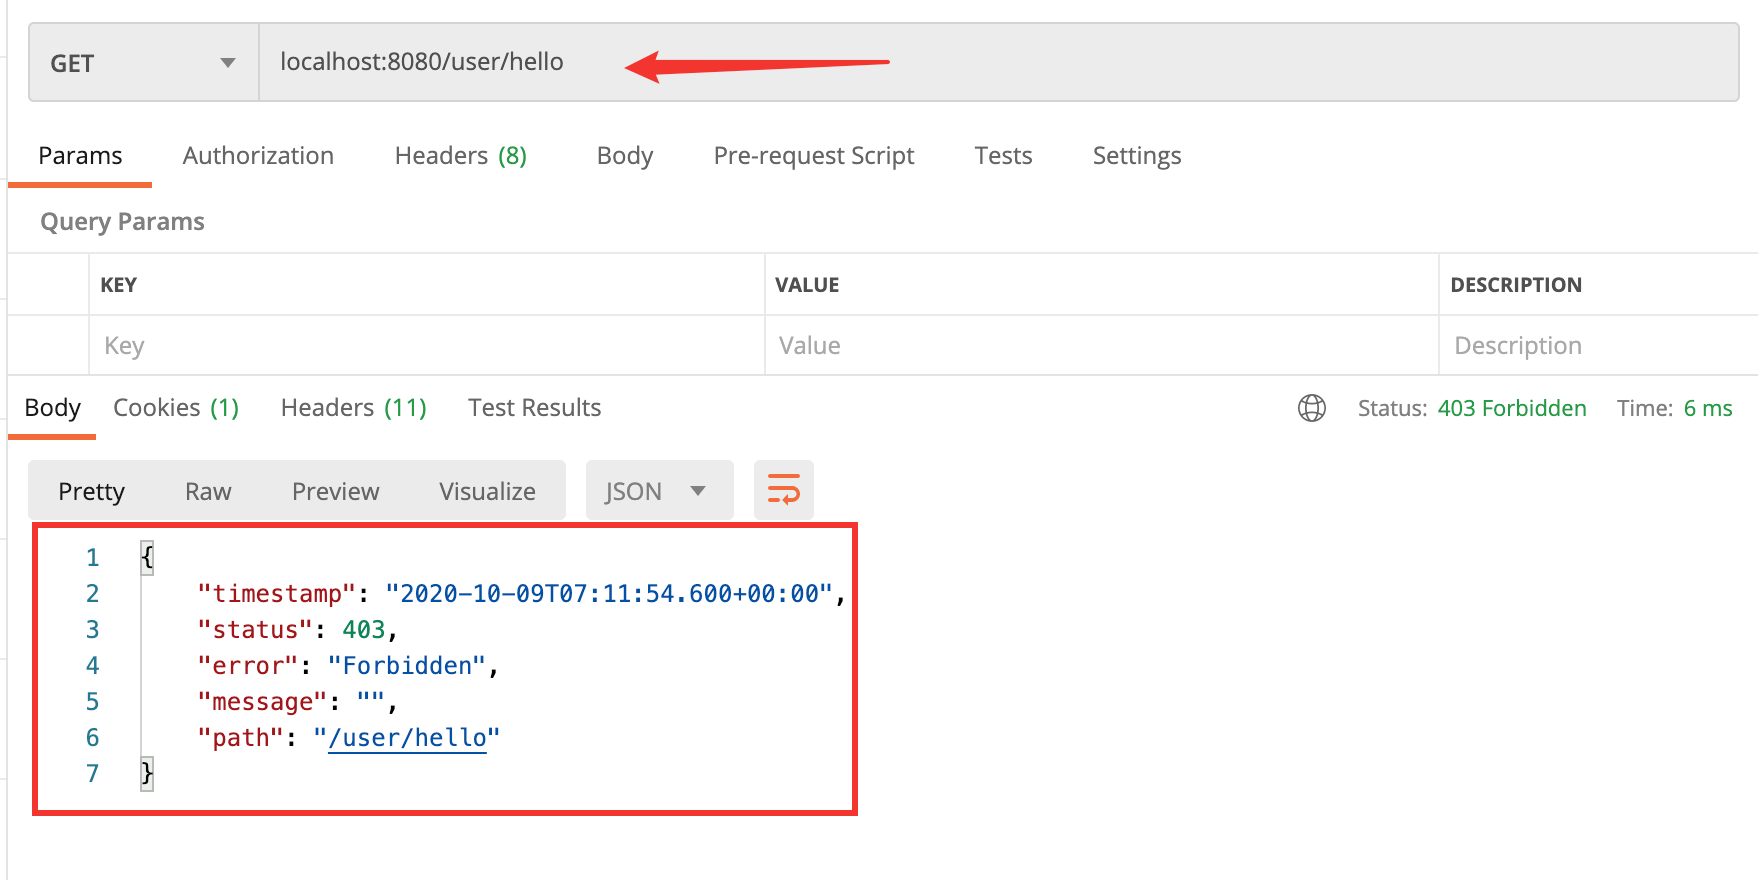Switch to the Authorization tab
Image resolution: width=1758 pixels, height=880 pixels.
coord(258,156)
